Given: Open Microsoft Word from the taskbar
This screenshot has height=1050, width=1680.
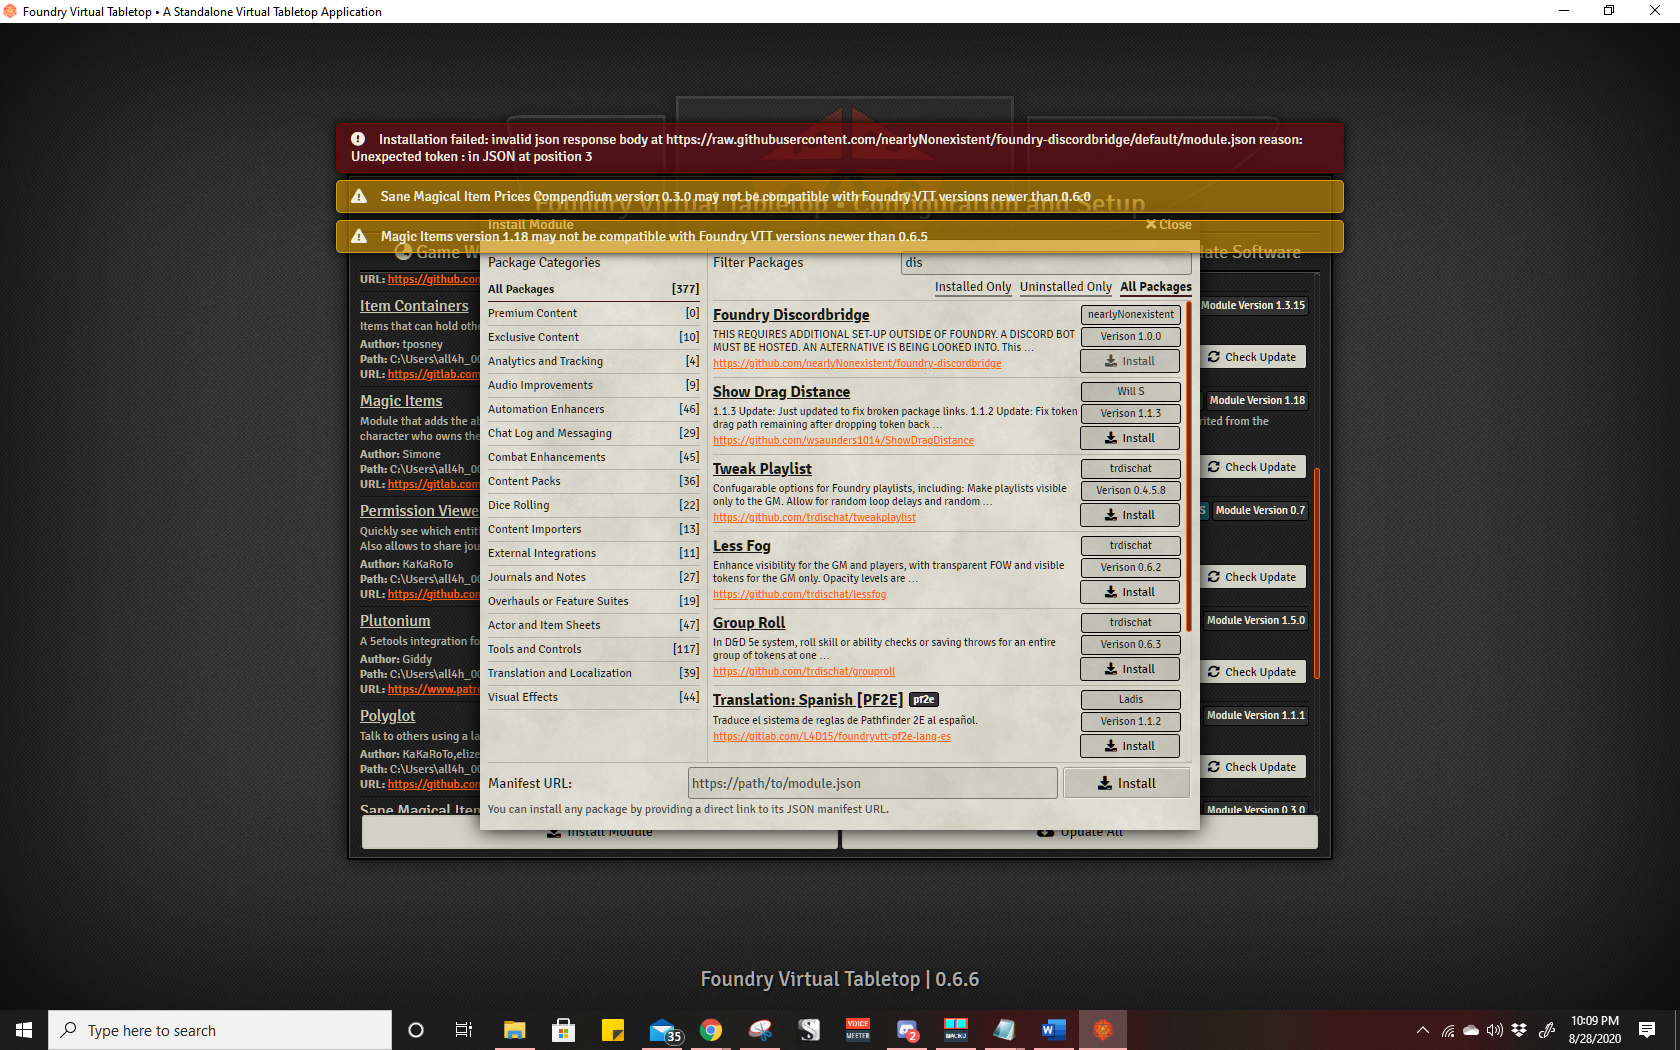Looking at the screenshot, I should (x=1053, y=1029).
